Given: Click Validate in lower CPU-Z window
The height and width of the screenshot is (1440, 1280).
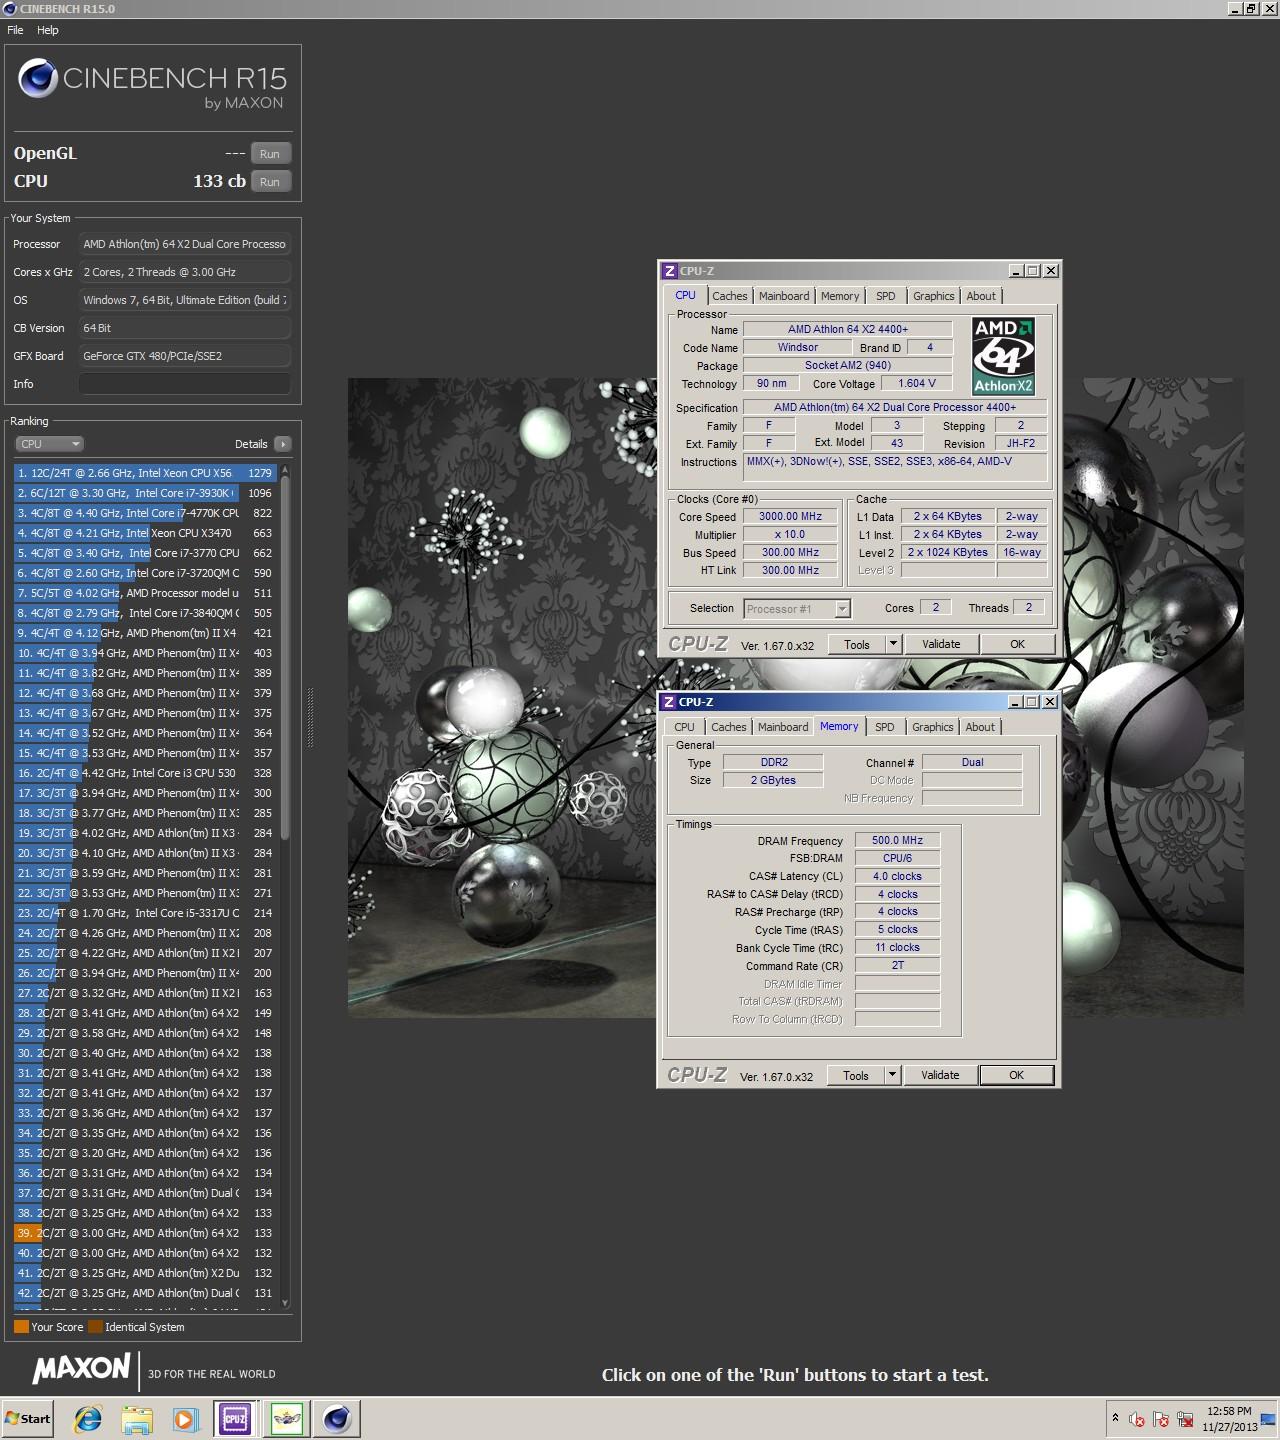Looking at the screenshot, I should [940, 1076].
